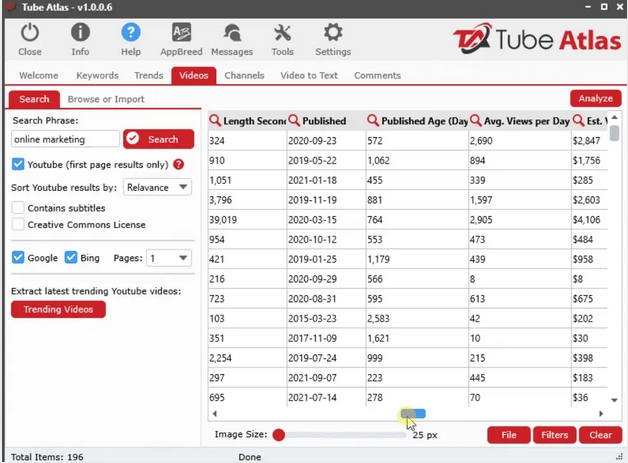628x463 pixels.
Task: Enable the Creative Commons License checkbox
Action: (x=18, y=224)
